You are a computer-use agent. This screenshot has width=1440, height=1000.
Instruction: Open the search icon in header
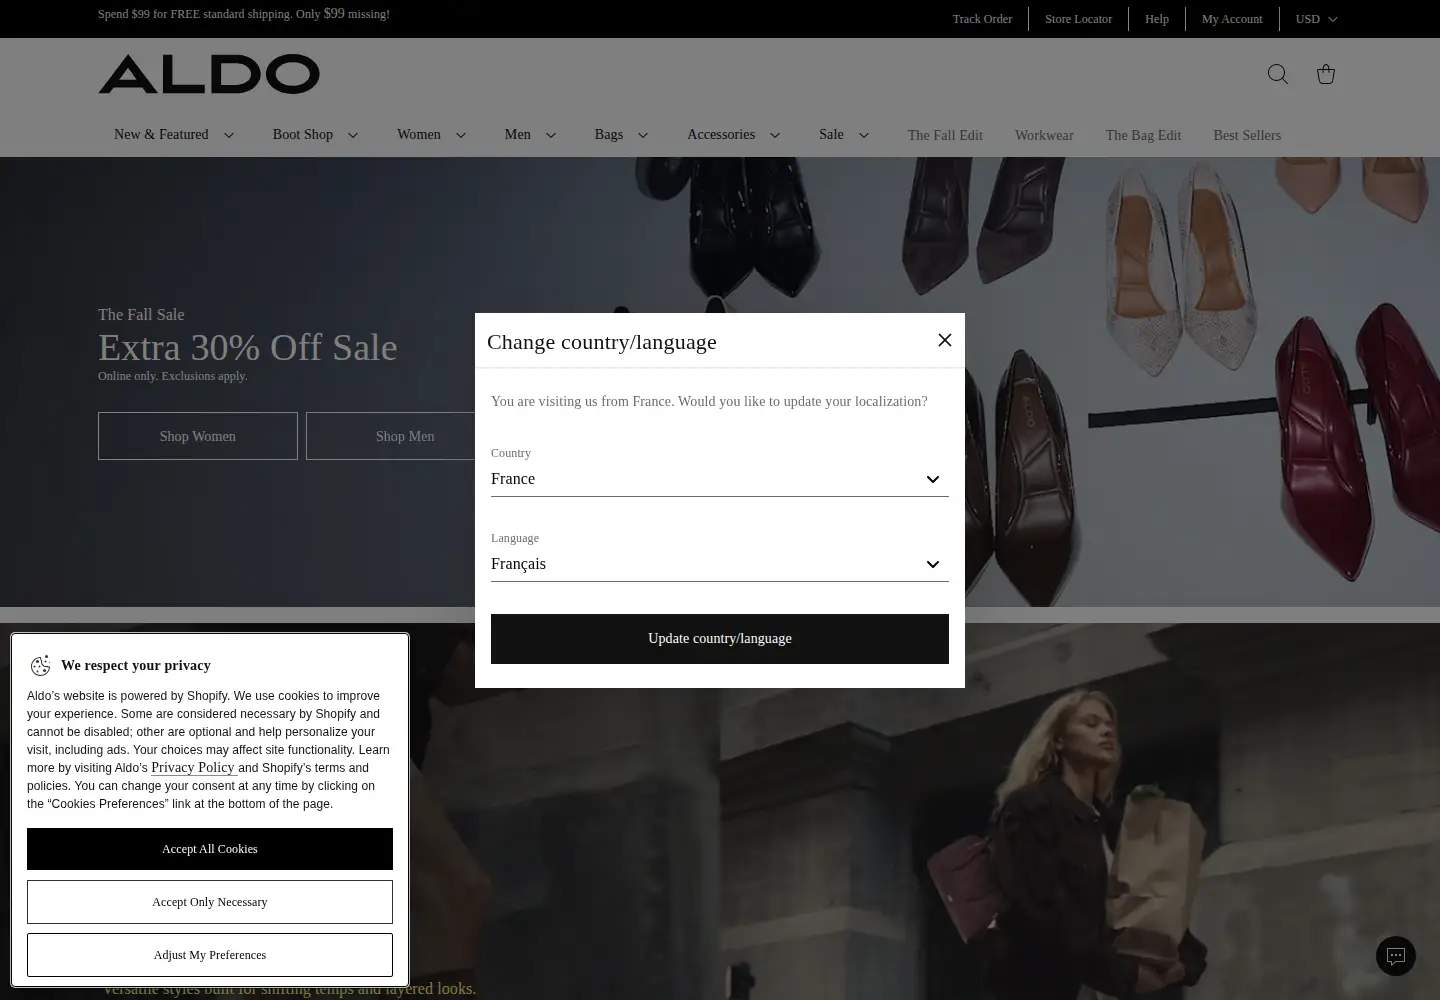click(1277, 74)
